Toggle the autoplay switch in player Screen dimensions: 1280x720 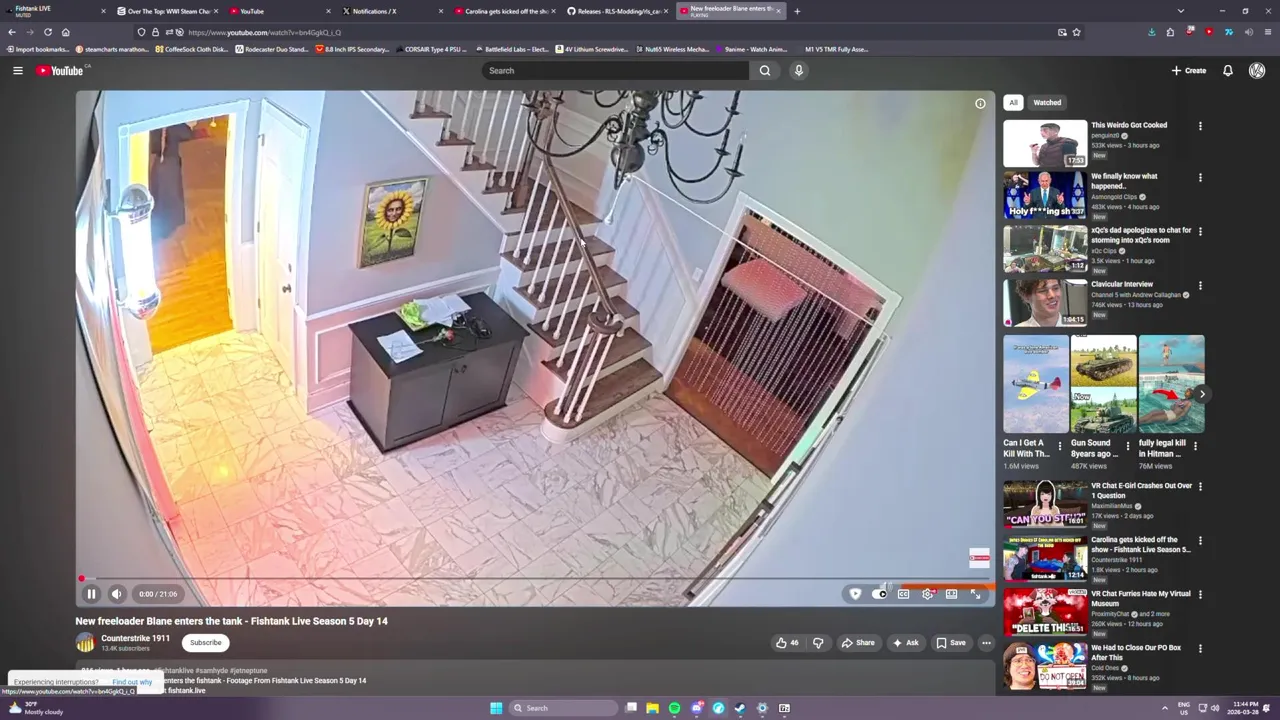pos(880,594)
